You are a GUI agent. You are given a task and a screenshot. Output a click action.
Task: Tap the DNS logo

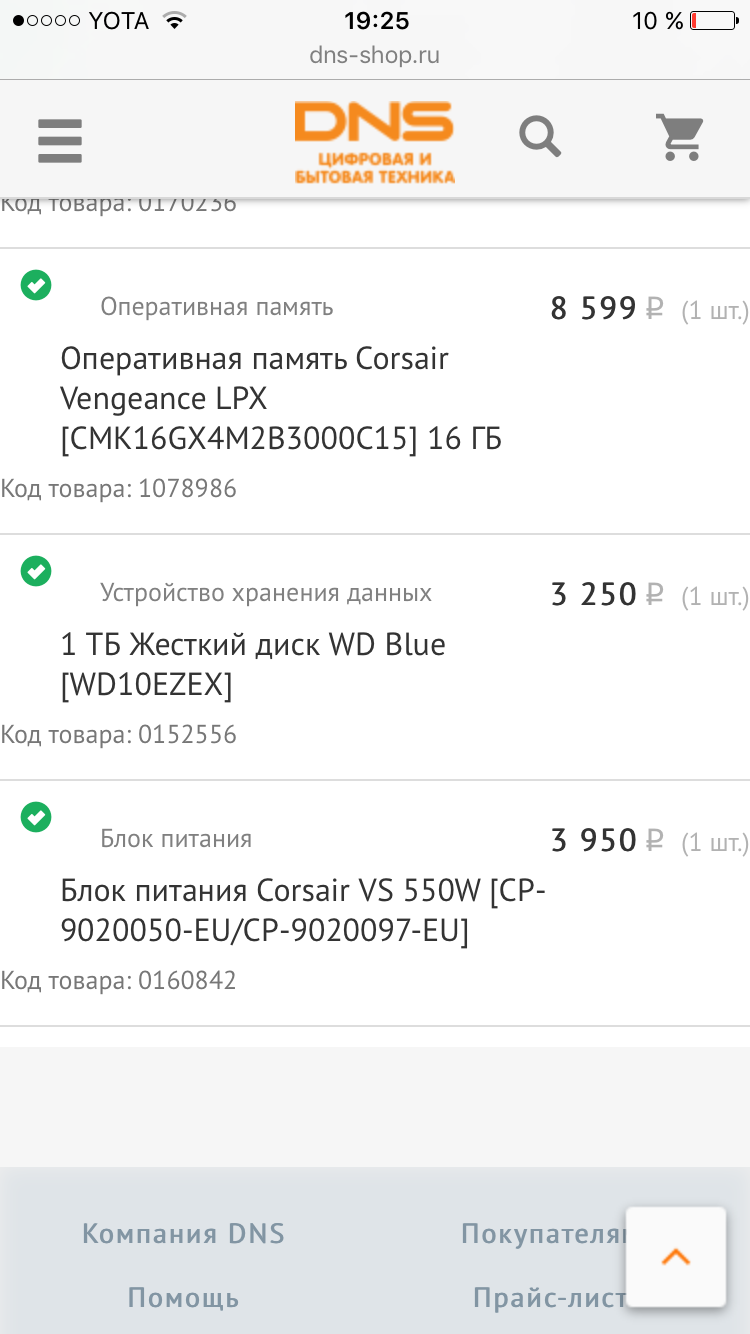(x=374, y=142)
